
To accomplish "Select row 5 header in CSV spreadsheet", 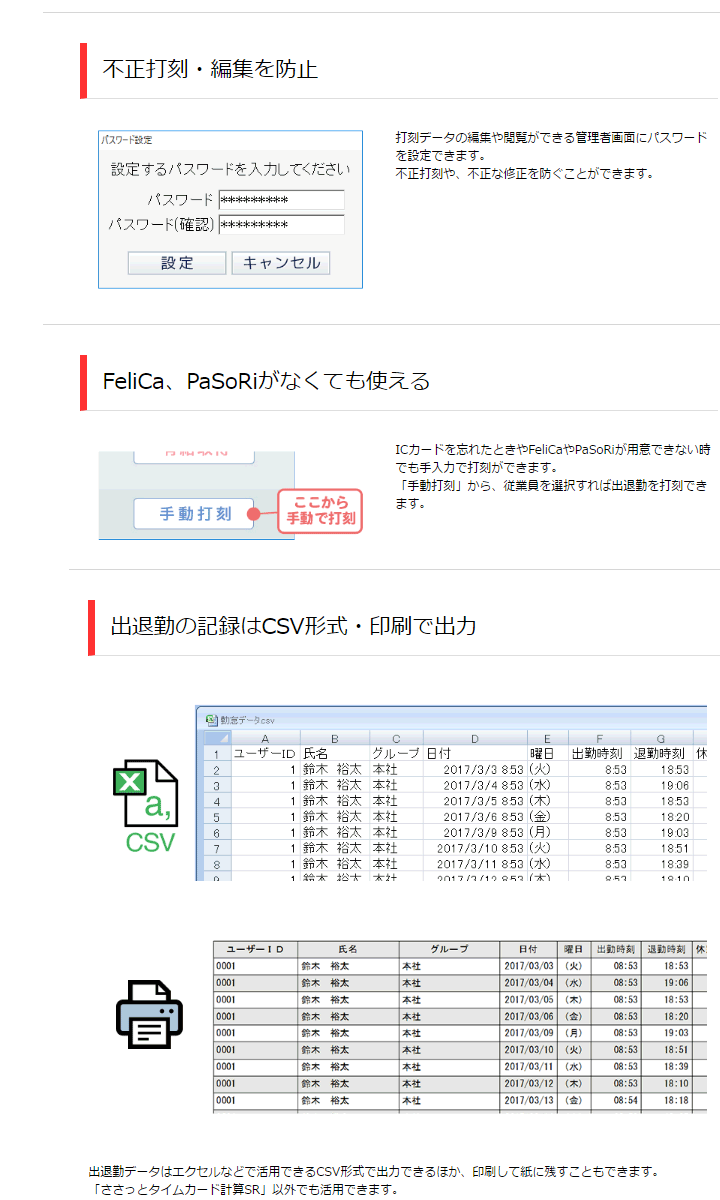I will click(216, 816).
